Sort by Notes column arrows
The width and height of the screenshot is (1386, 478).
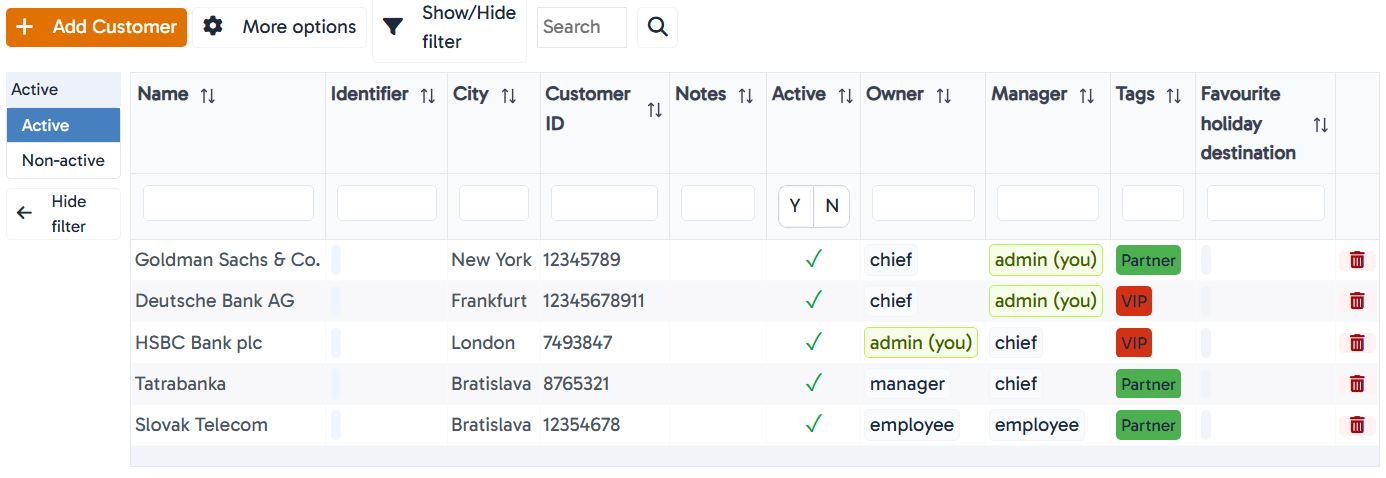(x=746, y=95)
